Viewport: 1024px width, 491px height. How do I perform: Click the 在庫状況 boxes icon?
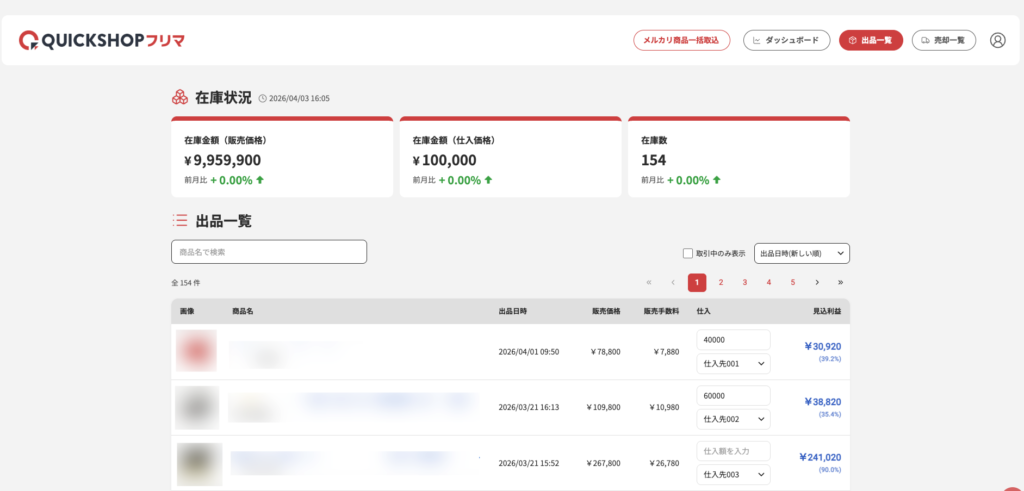(x=180, y=98)
